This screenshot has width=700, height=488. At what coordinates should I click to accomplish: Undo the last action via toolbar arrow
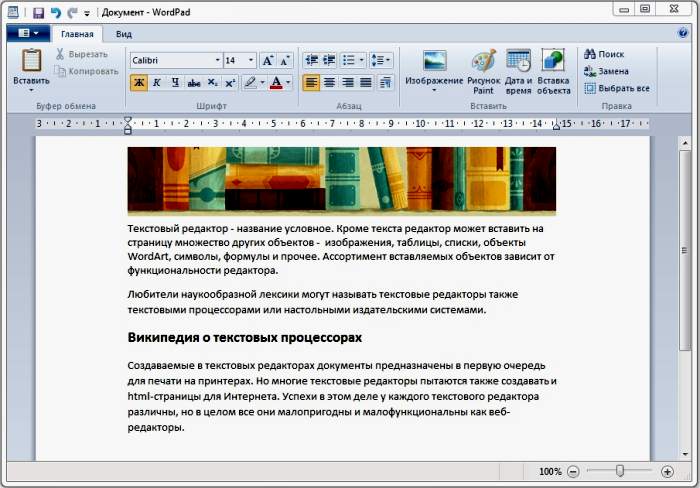tap(56, 13)
